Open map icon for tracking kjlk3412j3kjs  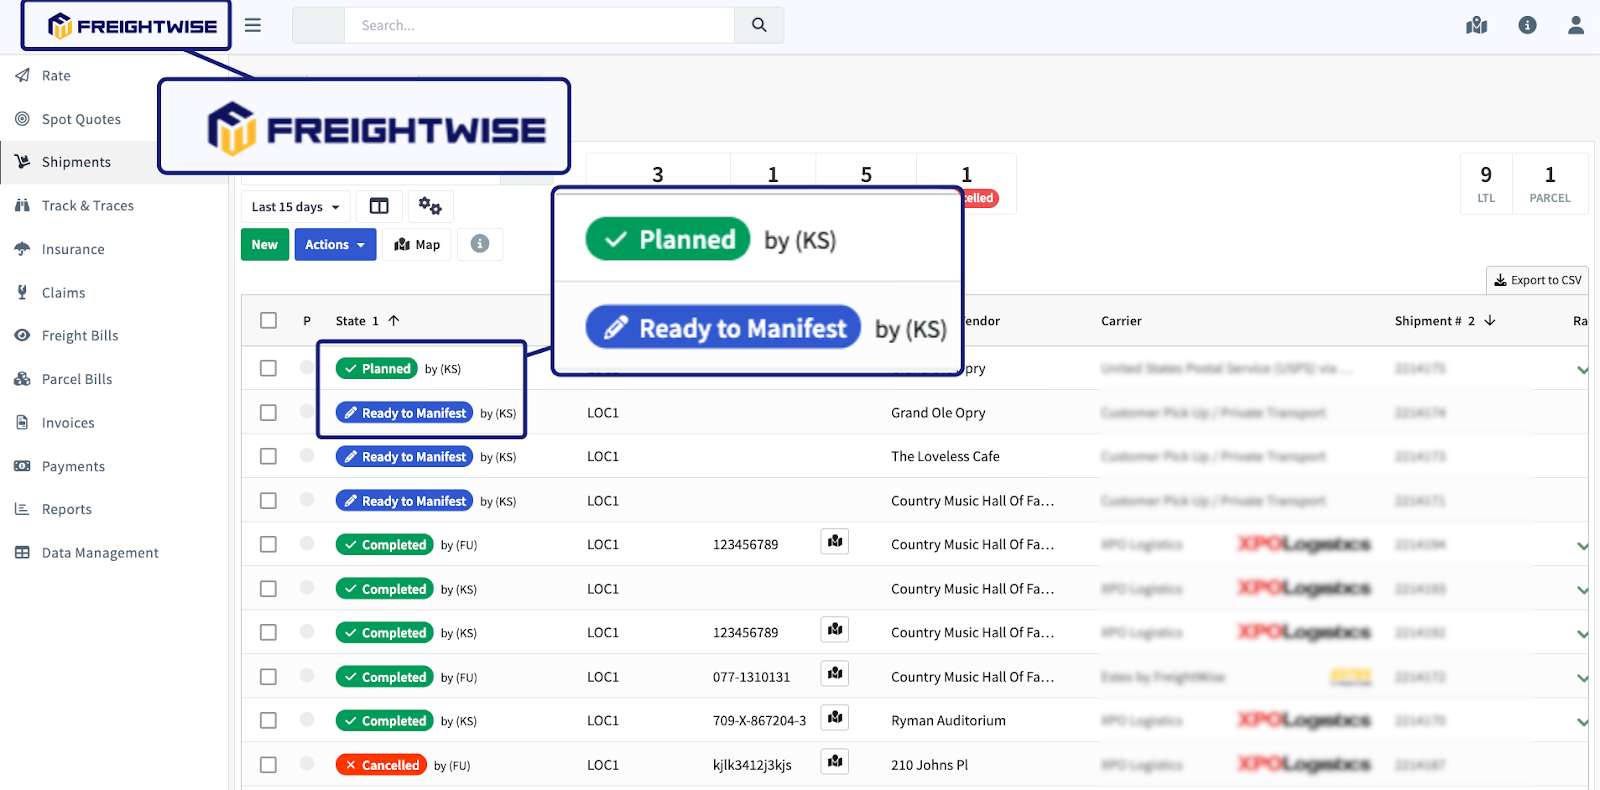coord(835,761)
